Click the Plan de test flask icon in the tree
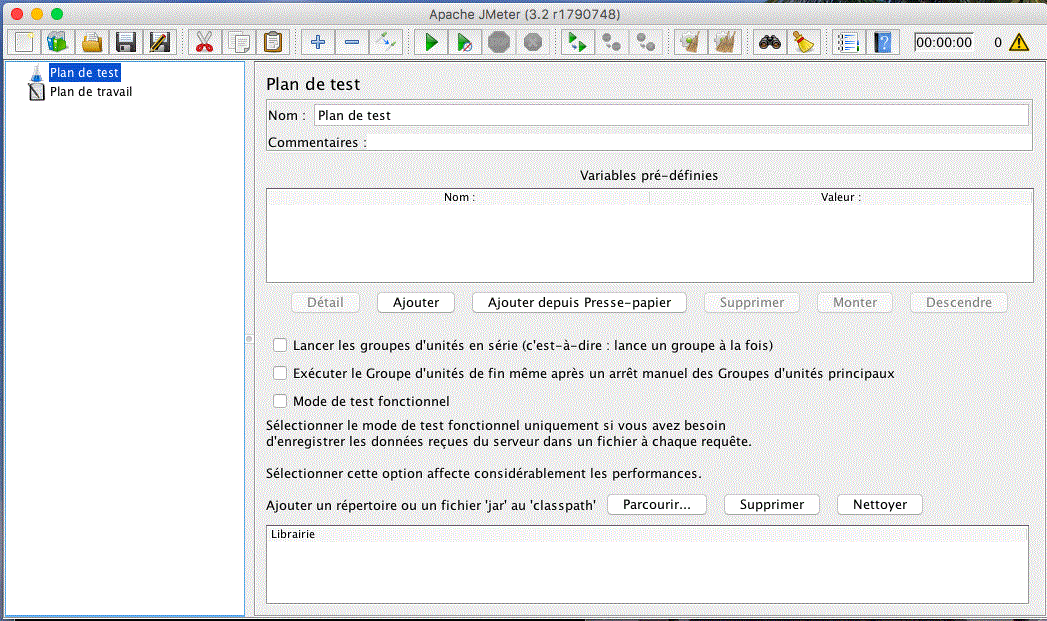 37,73
